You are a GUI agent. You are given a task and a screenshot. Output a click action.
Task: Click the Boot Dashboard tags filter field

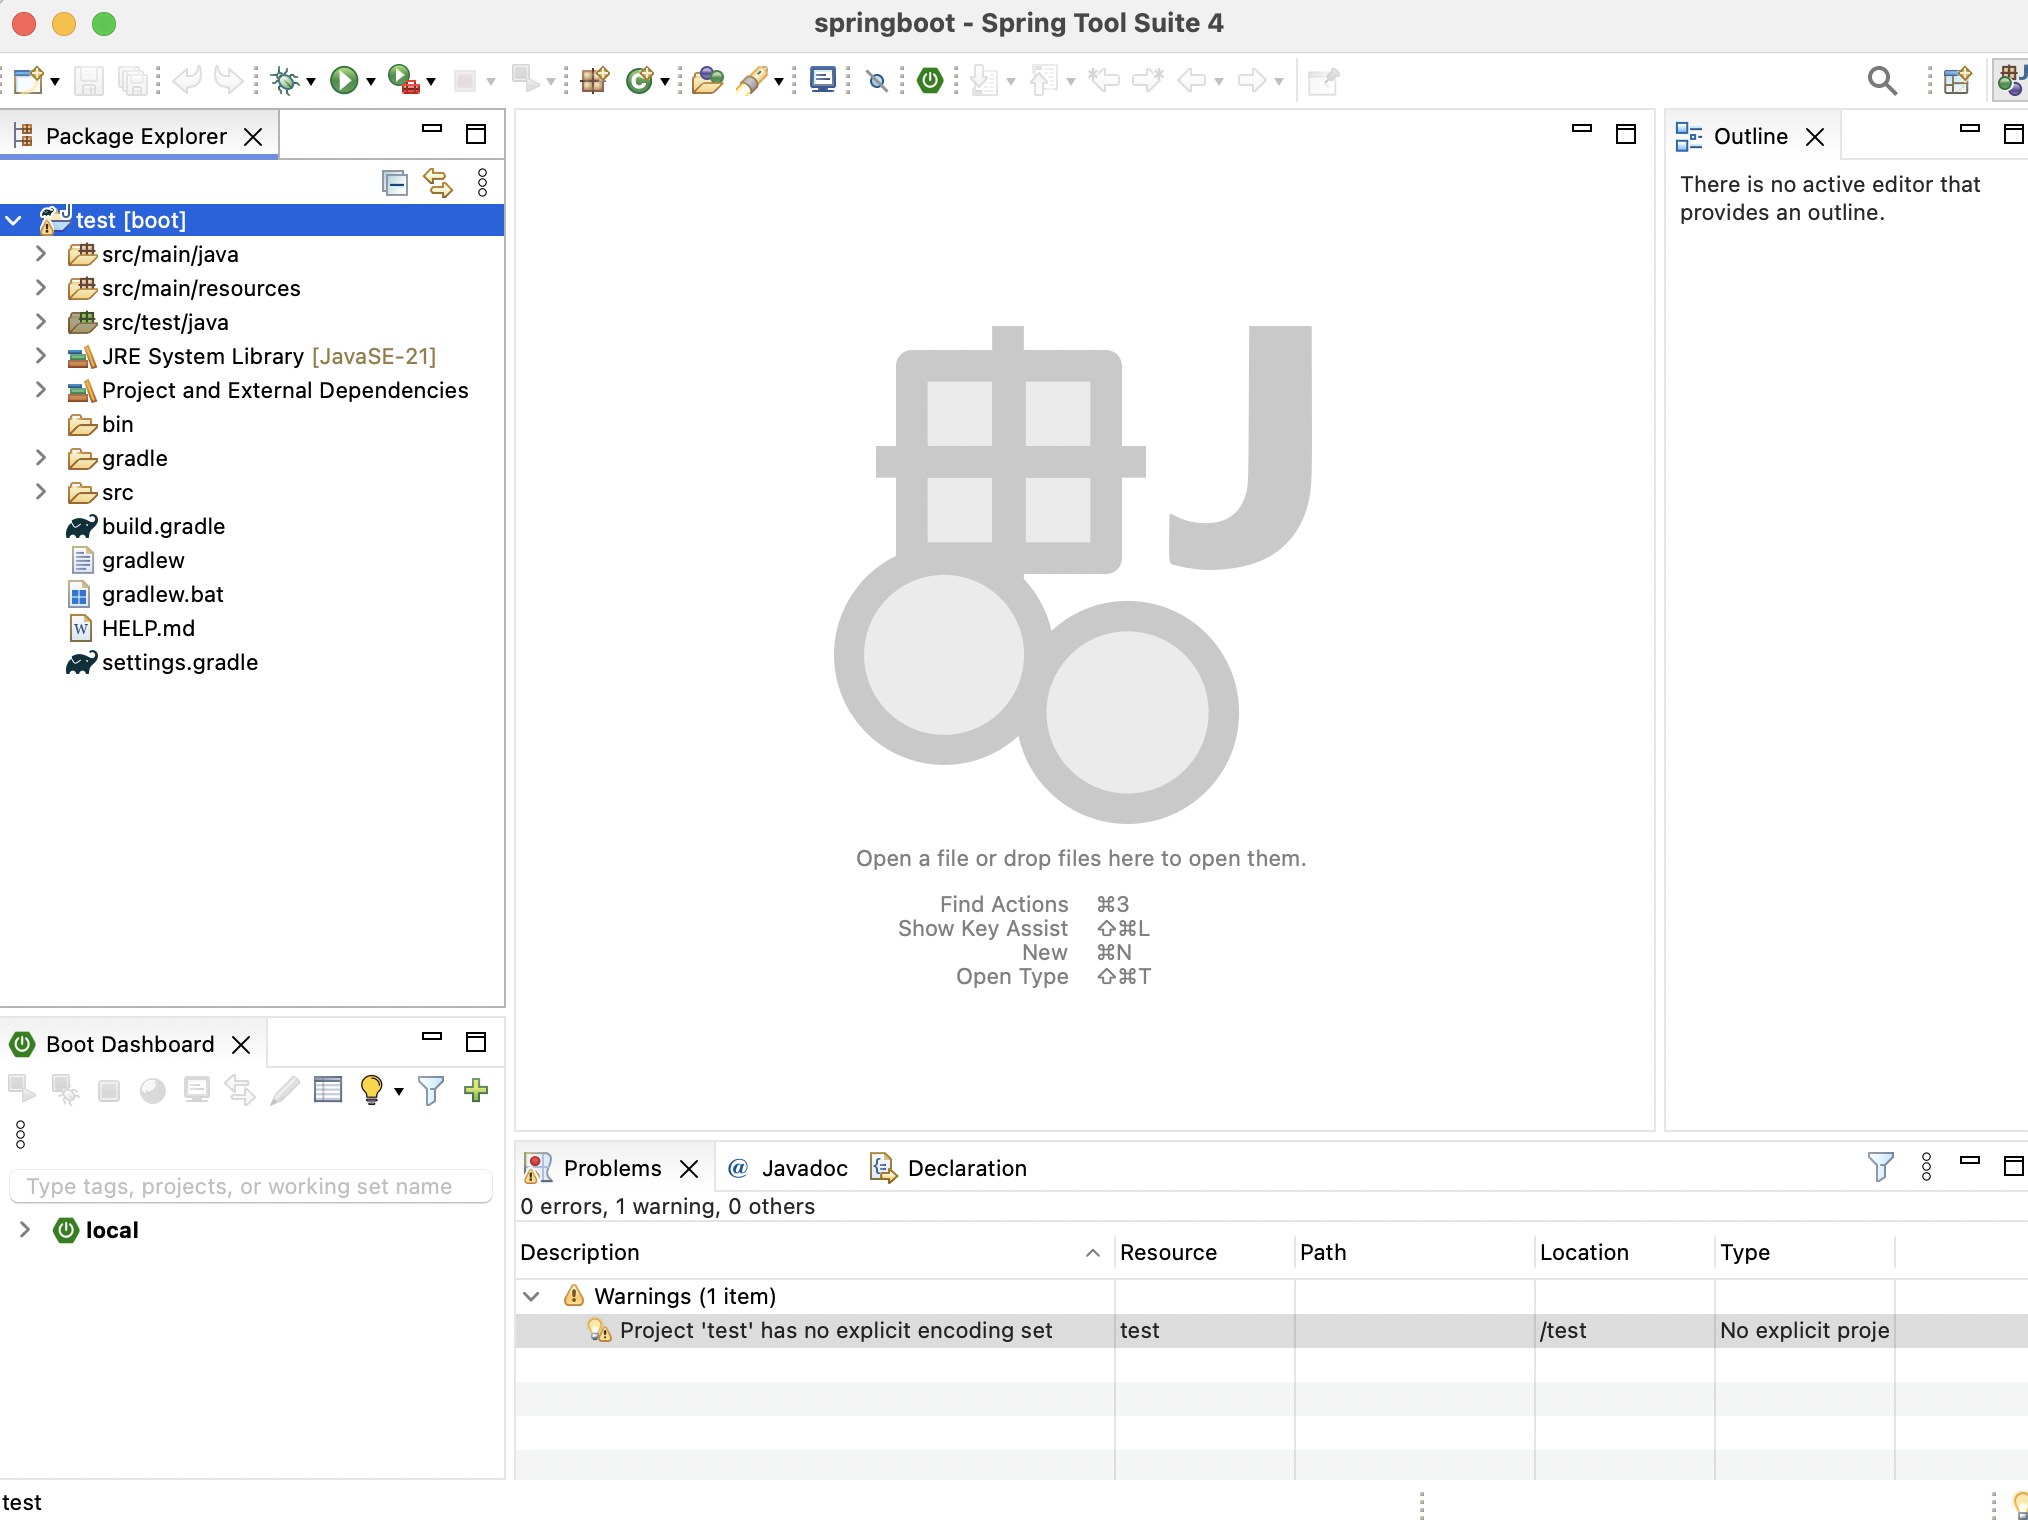[250, 1186]
